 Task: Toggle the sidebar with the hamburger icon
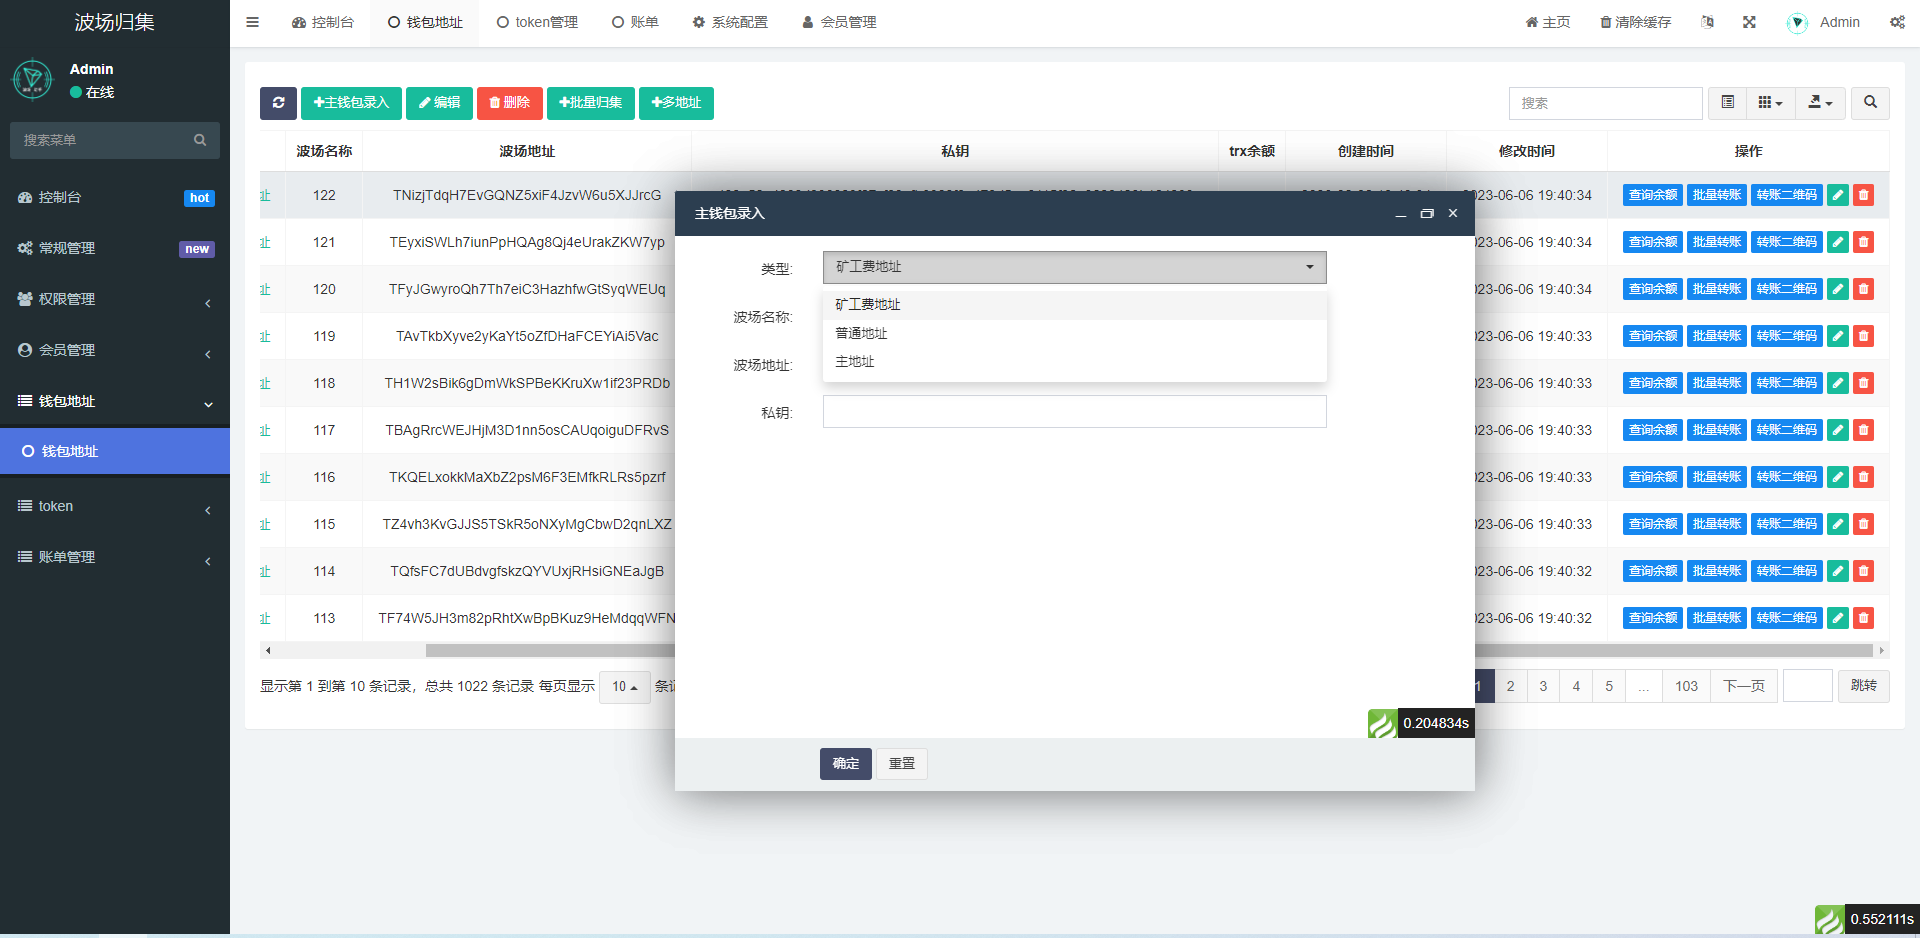pyautogui.click(x=253, y=22)
